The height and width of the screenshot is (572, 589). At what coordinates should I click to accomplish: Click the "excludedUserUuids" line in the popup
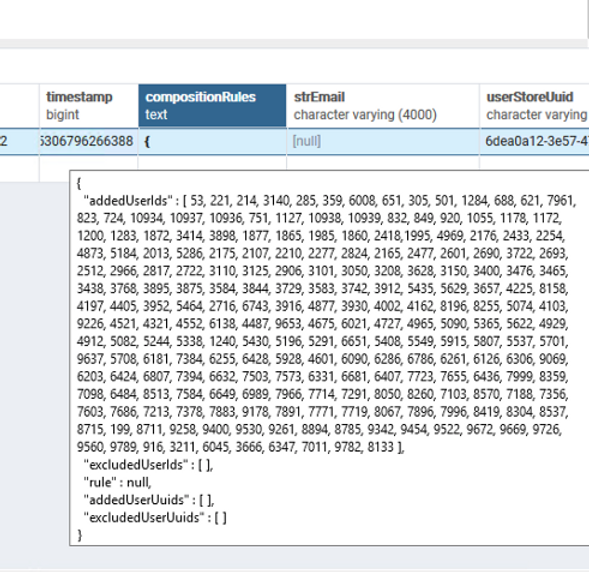point(155,518)
